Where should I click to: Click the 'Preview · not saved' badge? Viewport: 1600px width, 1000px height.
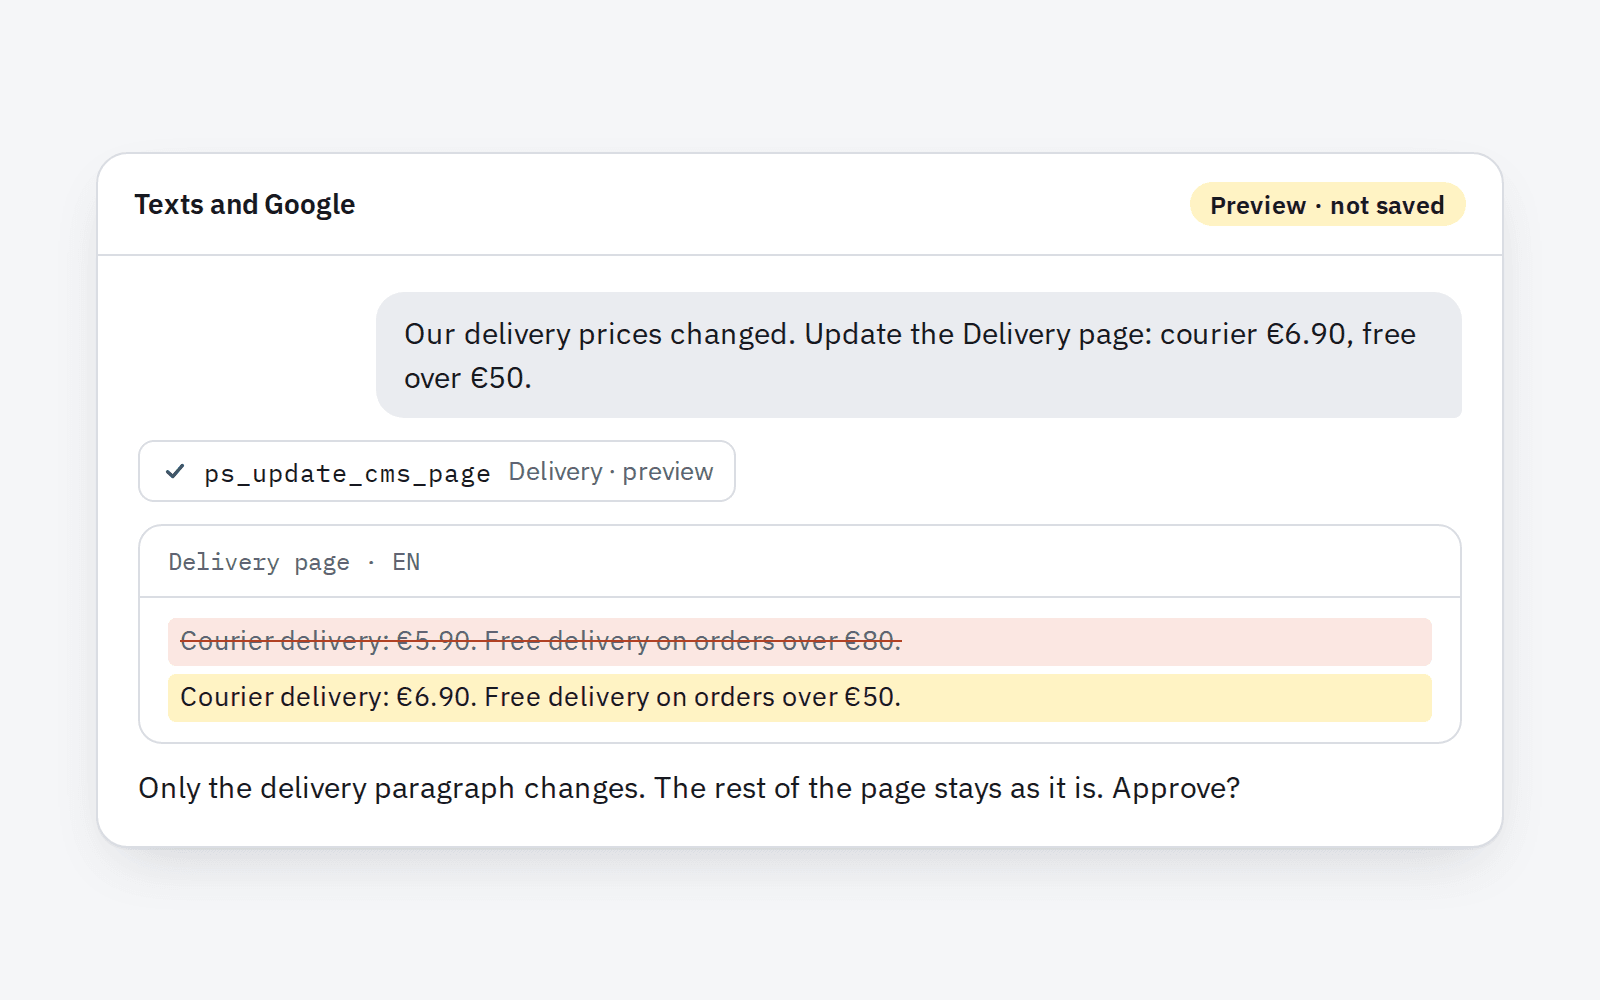coord(1327,205)
